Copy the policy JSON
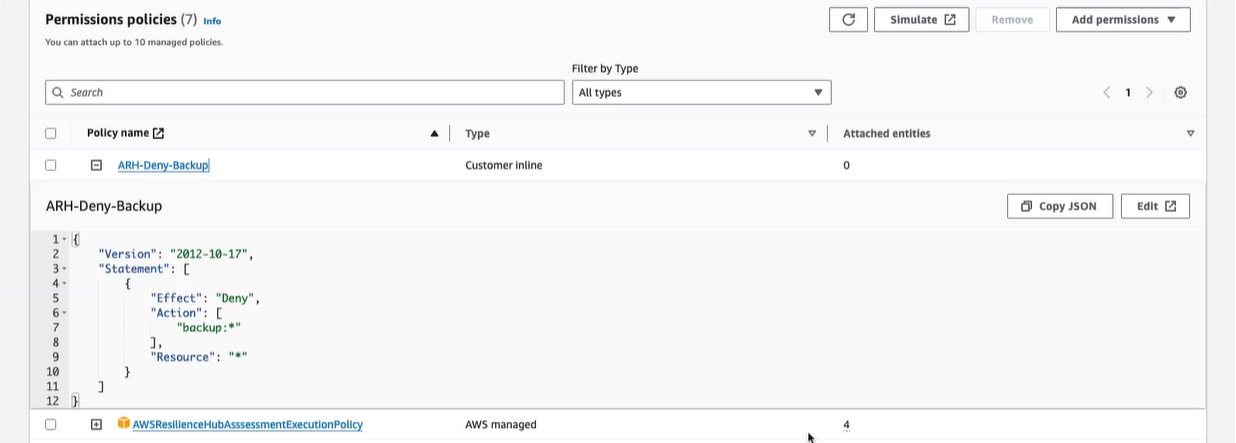Screen dimensions: 1236x443 pos(1059,206)
